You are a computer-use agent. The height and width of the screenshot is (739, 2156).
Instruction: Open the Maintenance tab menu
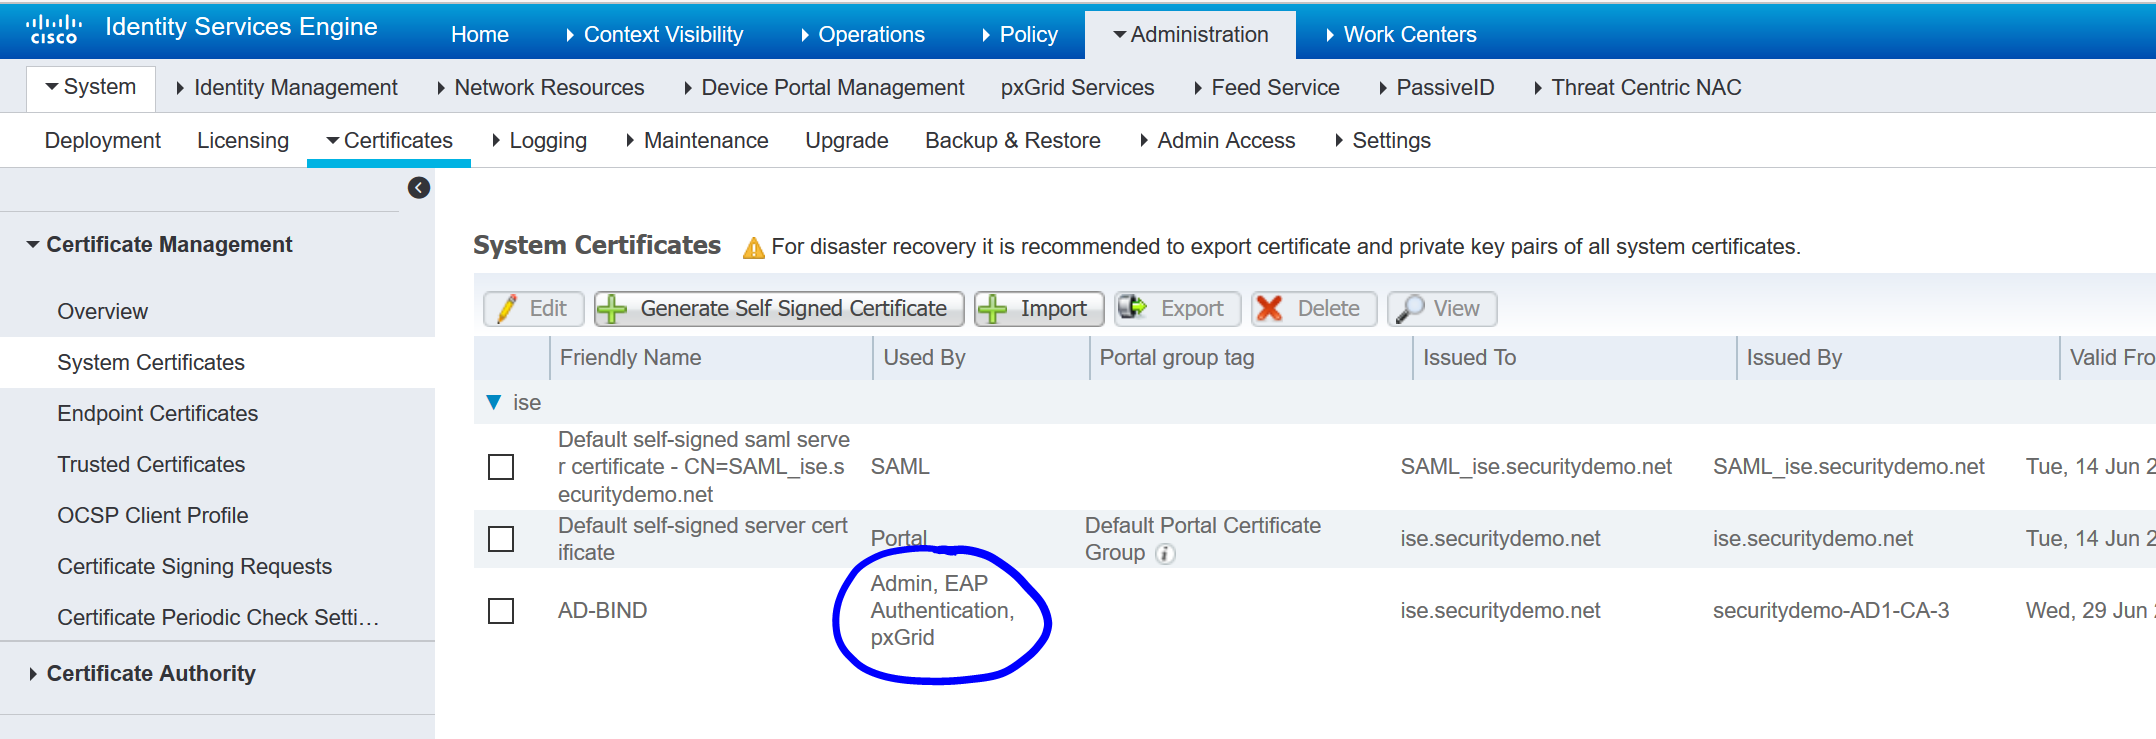pos(697,141)
